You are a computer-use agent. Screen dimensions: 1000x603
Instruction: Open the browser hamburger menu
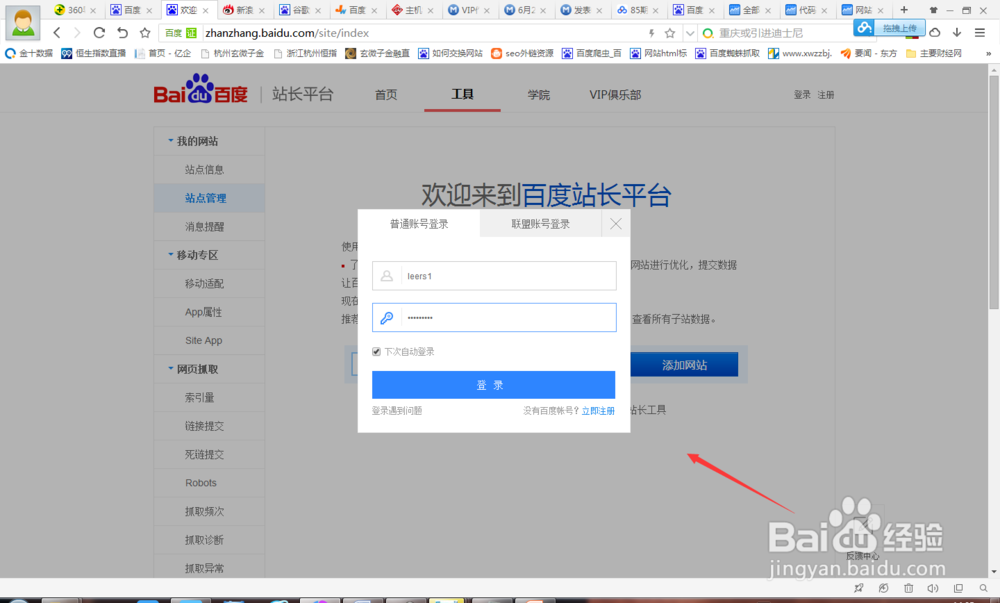coord(980,33)
